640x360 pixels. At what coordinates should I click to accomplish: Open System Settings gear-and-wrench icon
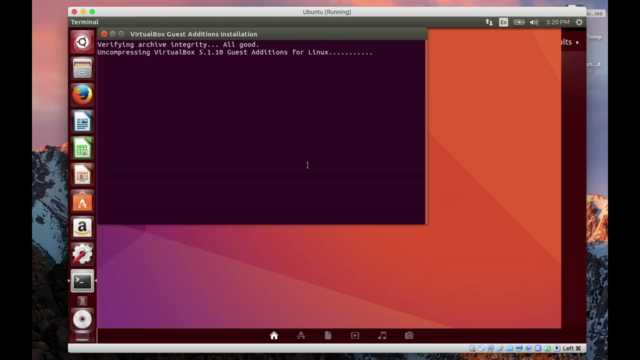(82, 254)
